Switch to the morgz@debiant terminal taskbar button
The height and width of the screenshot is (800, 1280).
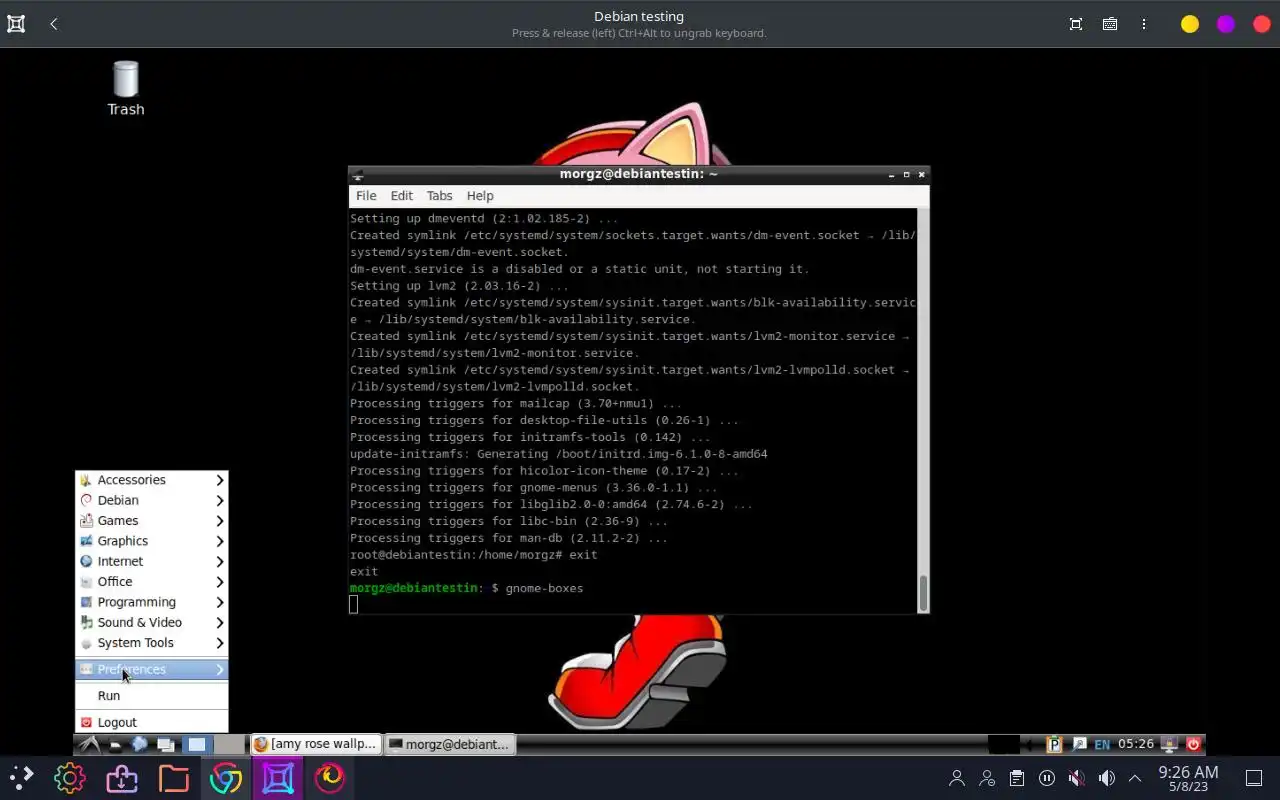point(449,744)
